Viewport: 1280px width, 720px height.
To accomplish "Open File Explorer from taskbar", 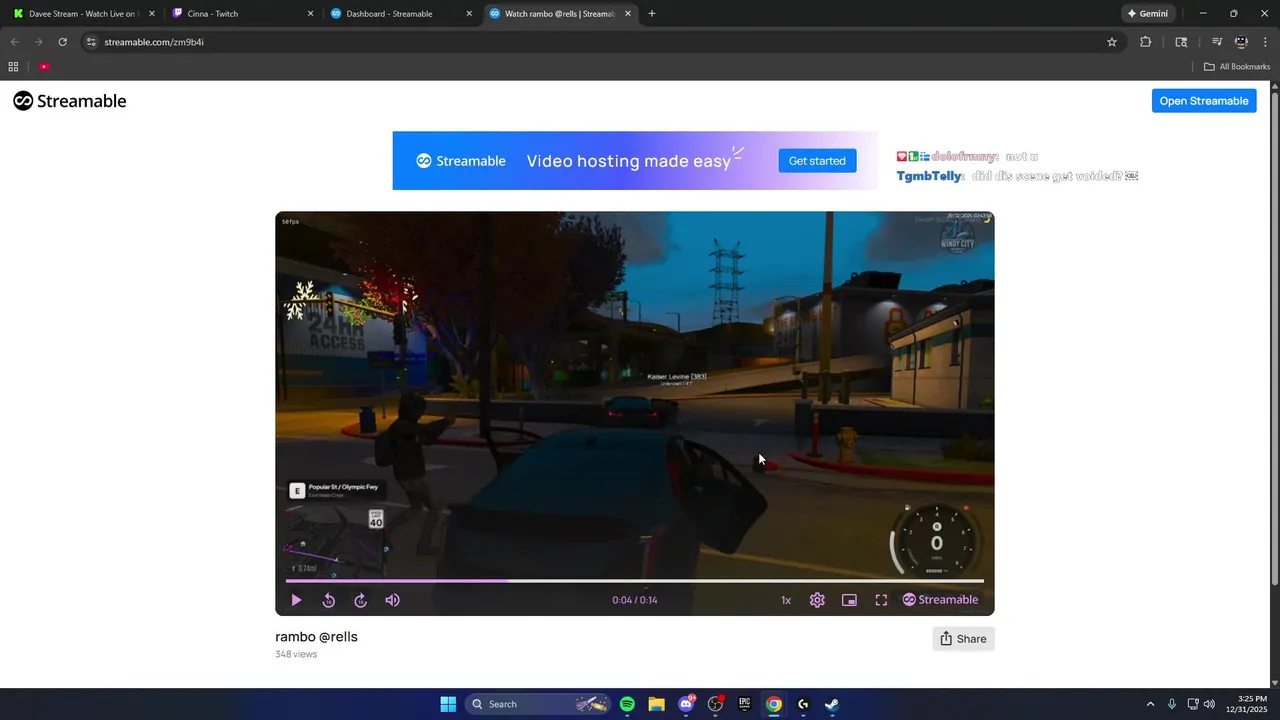I will 656,704.
